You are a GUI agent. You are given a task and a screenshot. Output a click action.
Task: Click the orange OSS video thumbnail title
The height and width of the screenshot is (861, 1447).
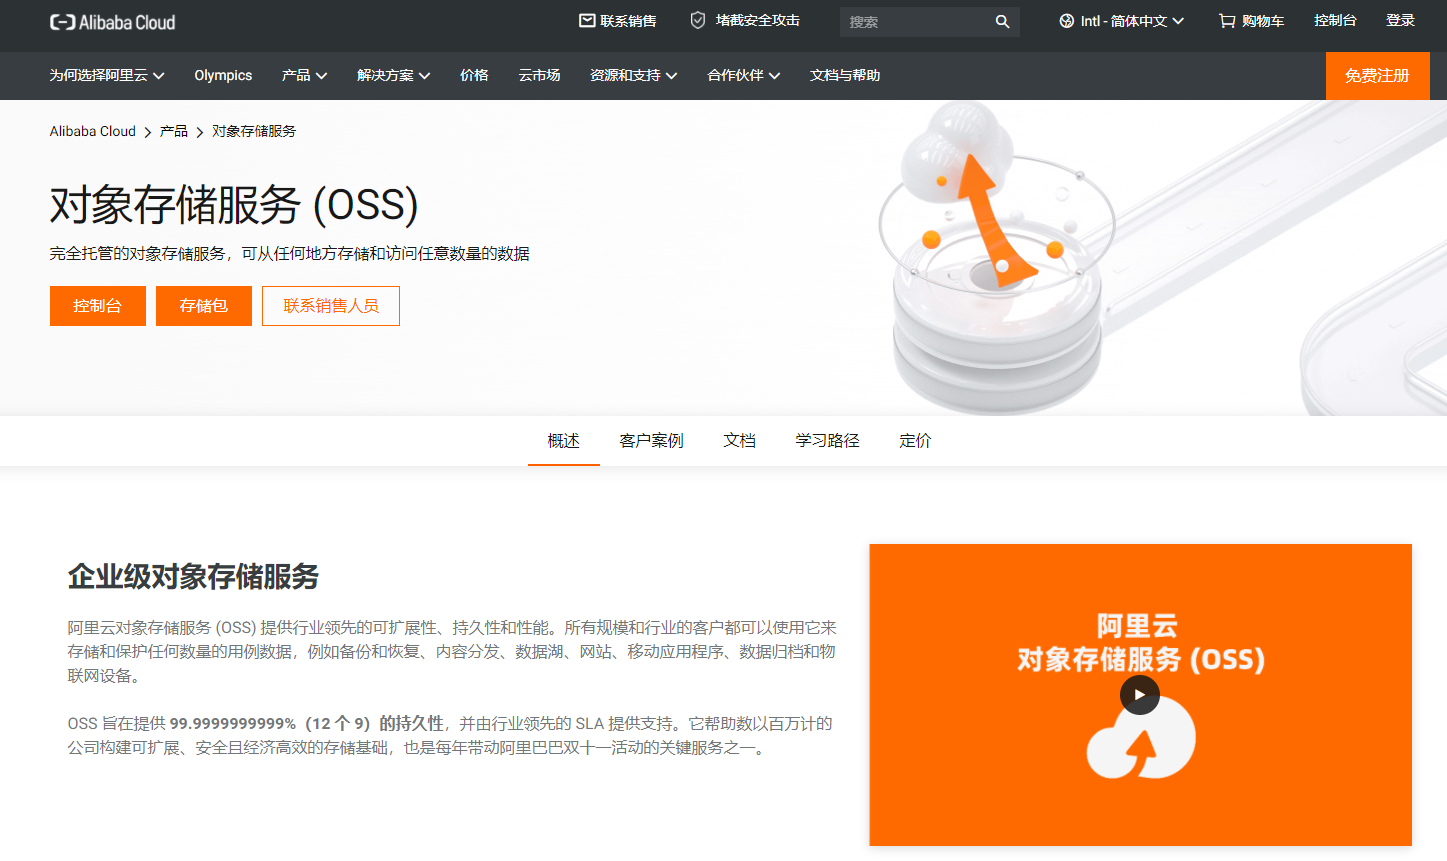pos(1141,643)
